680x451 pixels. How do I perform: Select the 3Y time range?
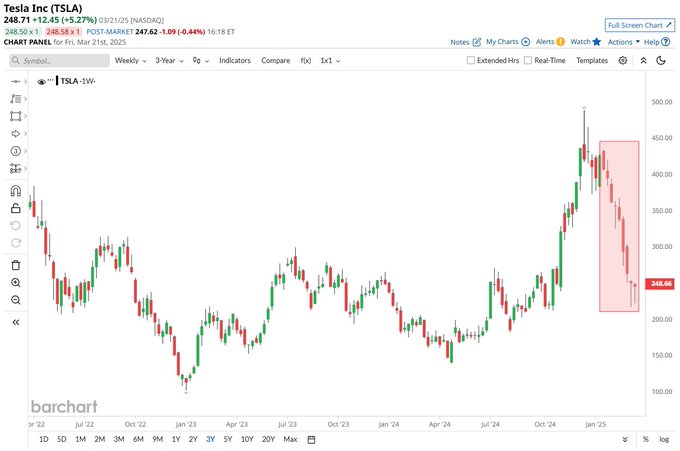pos(210,439)
